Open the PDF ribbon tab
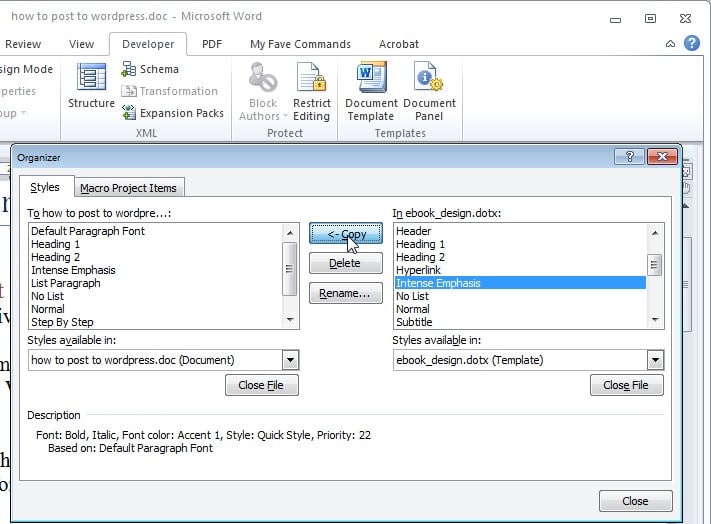The width and height of the screenshot is (711, 524). 212,44
